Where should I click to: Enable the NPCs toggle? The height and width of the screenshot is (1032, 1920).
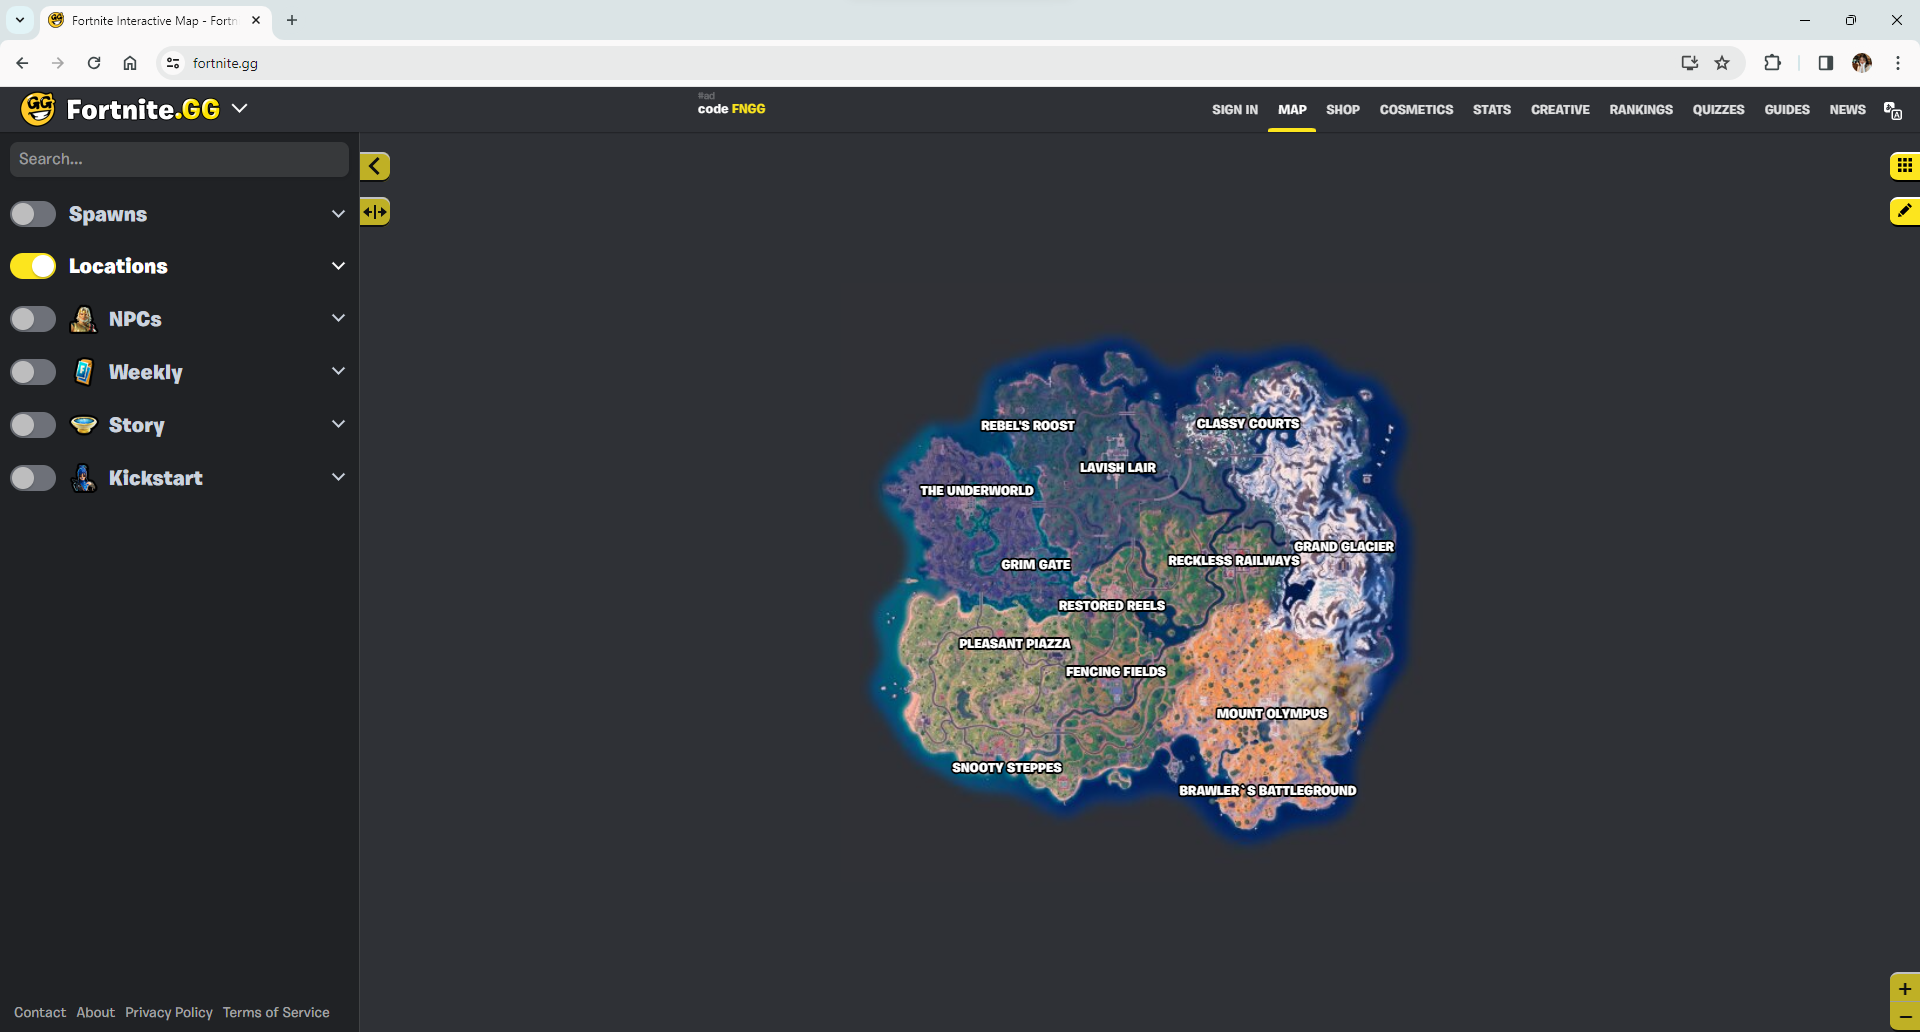(33, 319)
